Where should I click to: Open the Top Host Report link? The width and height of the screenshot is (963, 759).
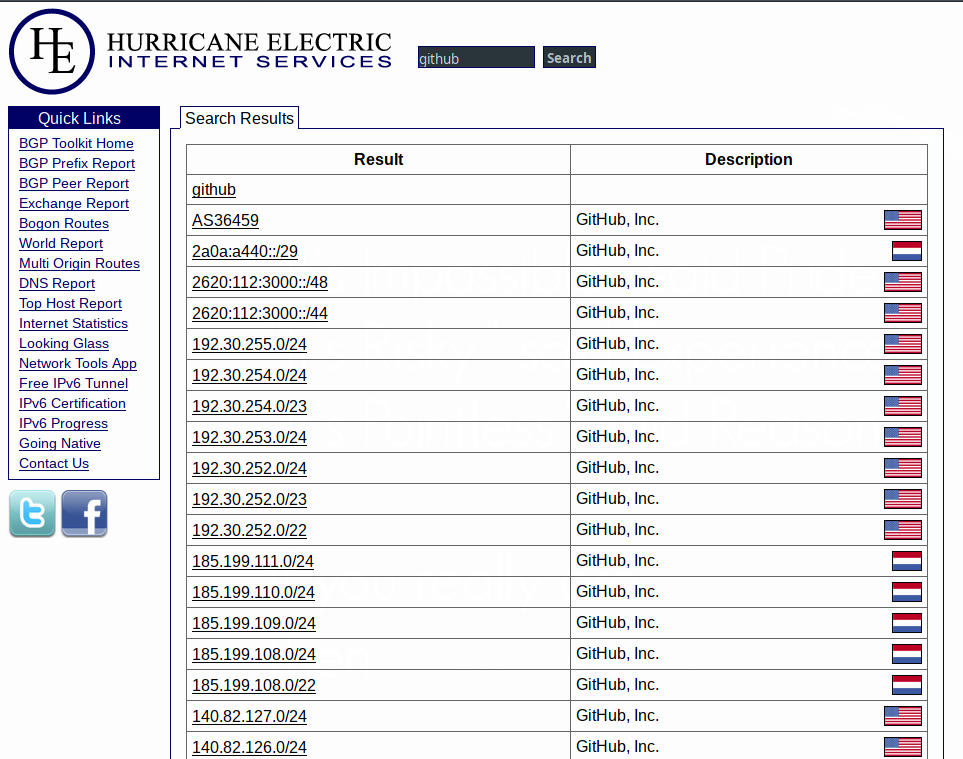pyautogui.click(x=71, y=303)
